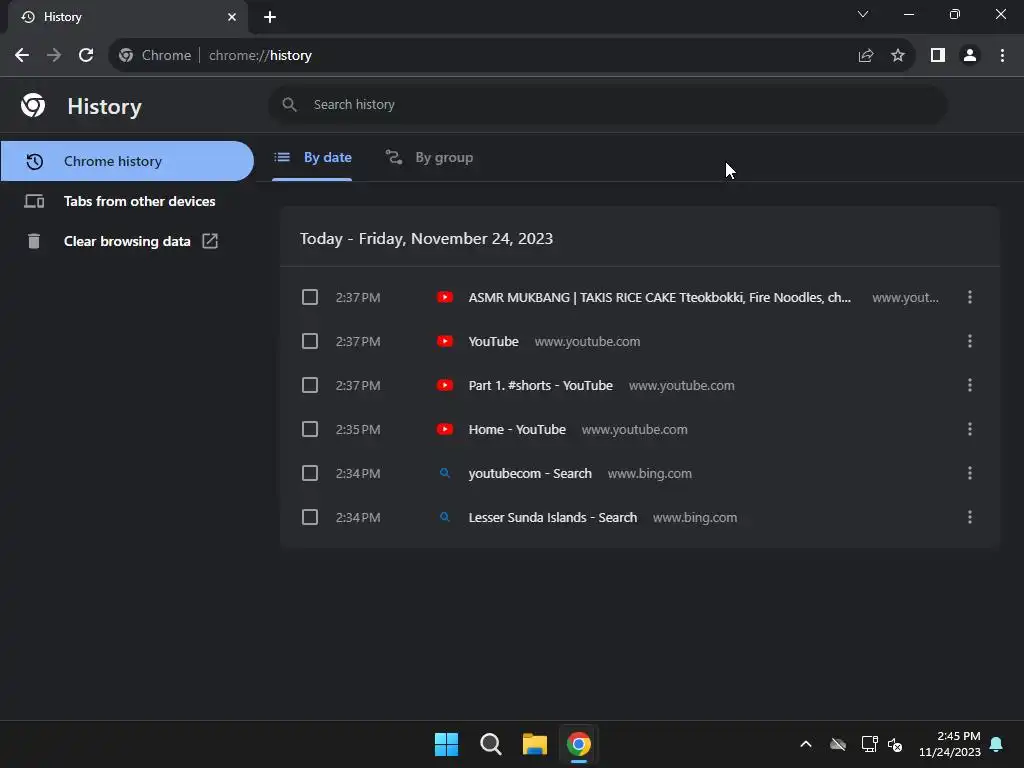
Task: Click the Chrome logo beside History title
Action: coord(33,105)
